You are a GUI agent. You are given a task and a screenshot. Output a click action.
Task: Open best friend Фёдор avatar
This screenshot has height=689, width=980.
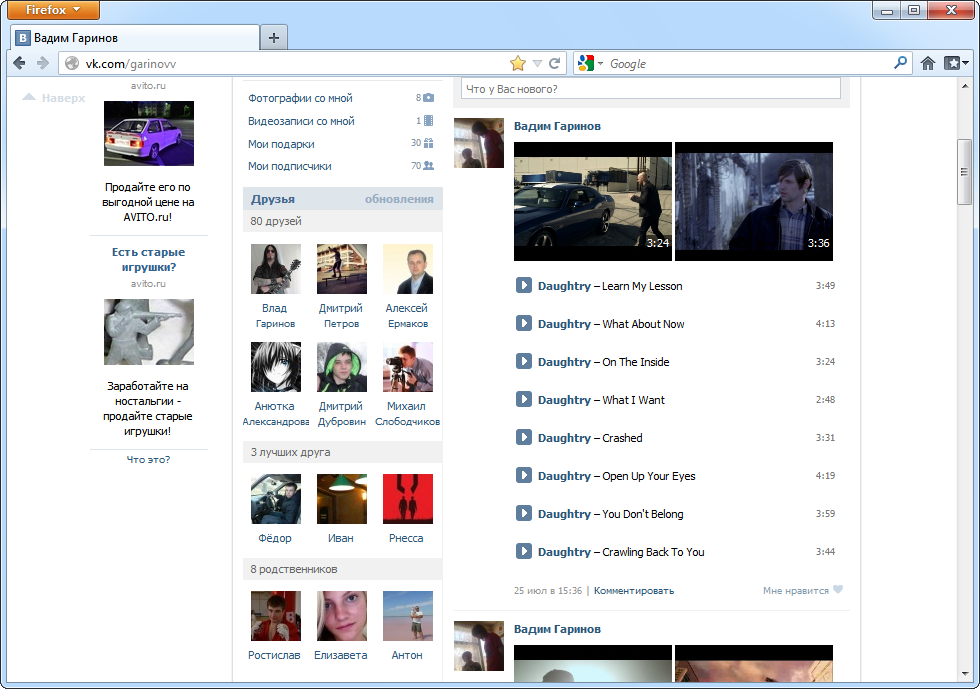pos(276,499)
